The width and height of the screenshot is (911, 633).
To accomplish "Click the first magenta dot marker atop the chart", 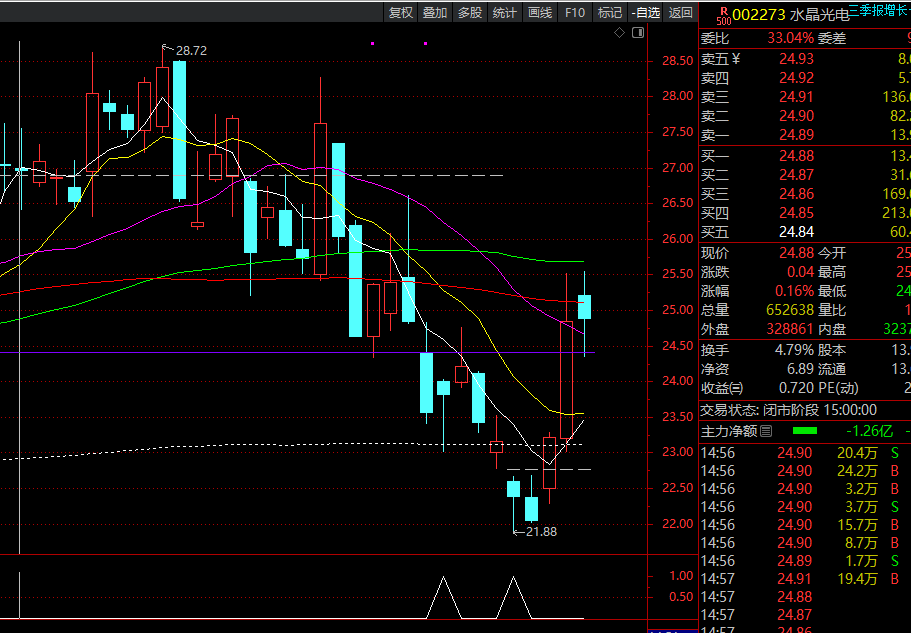I will [372, 44].
